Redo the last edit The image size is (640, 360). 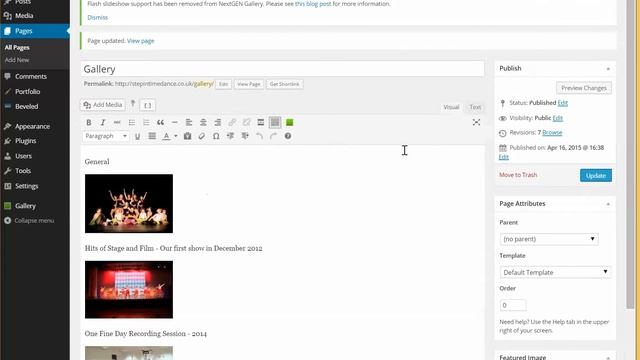pyautogui.click(x=273, y=136)
